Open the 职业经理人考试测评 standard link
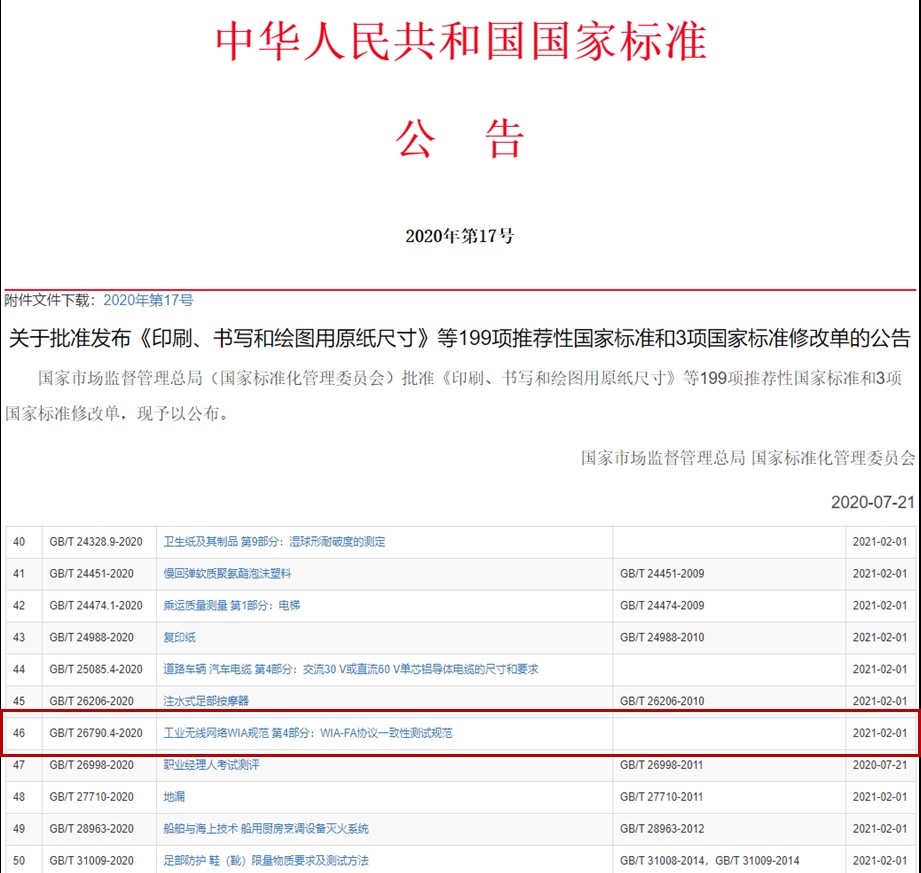921x873 pixels. [211, 765]
